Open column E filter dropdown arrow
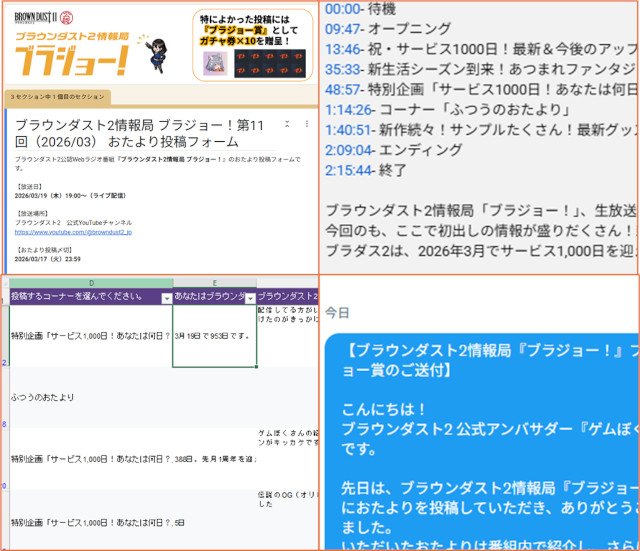Image resolution: width=640 pixels, height=551 pixels. click(250, 298)
